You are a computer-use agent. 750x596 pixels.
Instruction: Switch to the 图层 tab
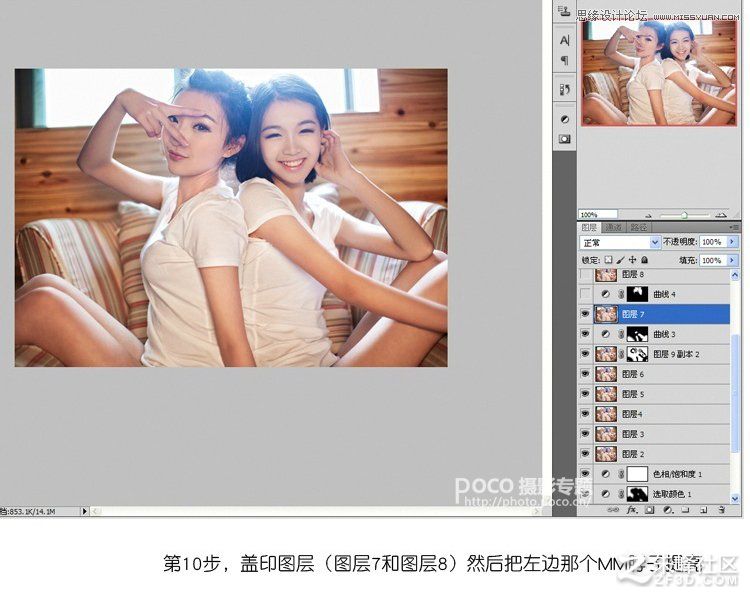pyautogui.click(x=589, y=227)
